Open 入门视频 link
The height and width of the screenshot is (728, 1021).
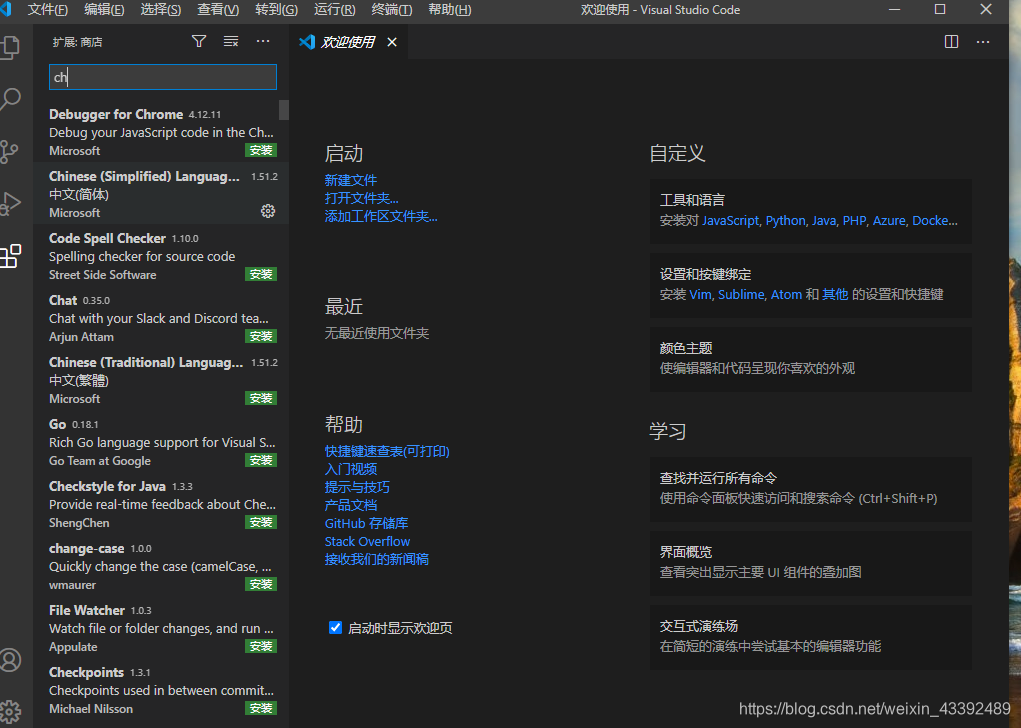(351, 469)
